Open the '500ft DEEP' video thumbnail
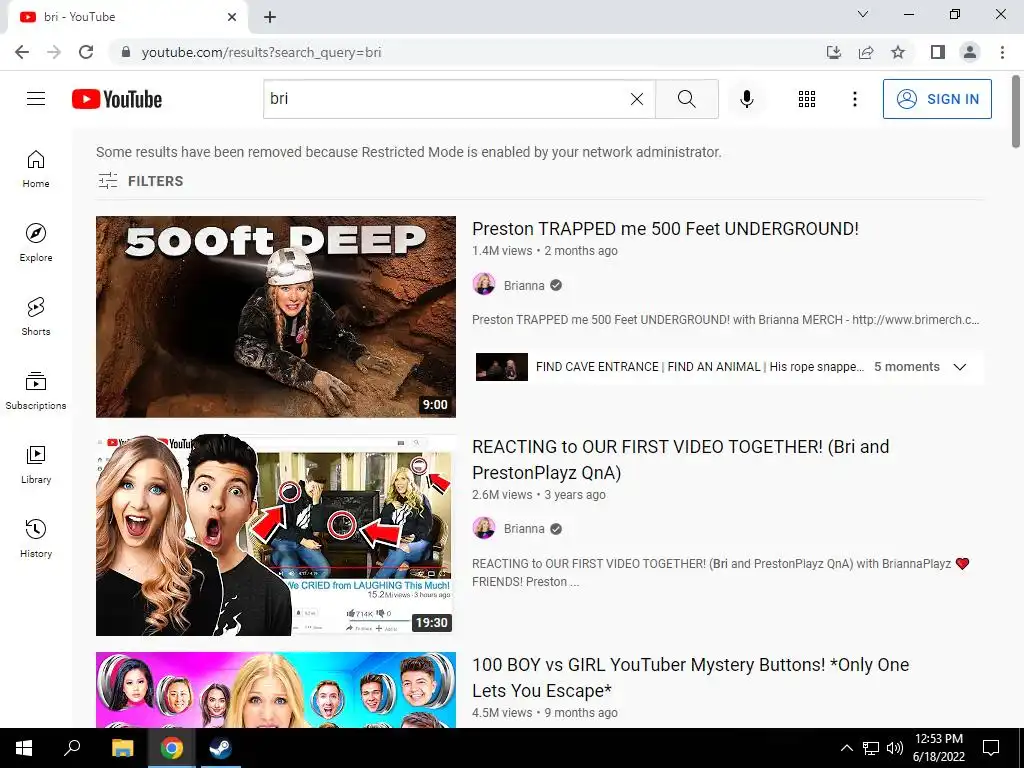 click(x=276, y=317)
